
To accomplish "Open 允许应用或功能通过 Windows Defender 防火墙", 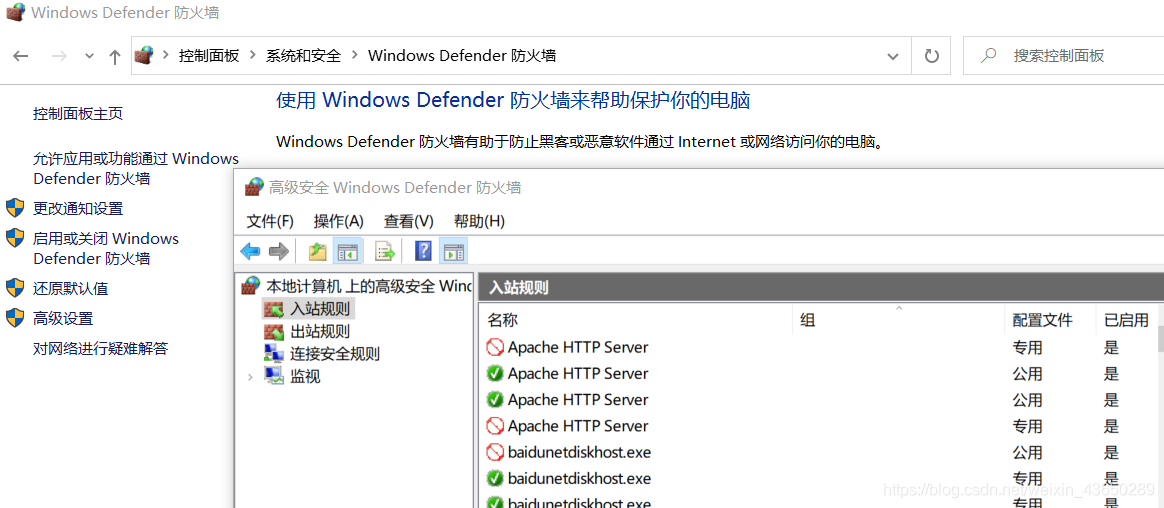I will tap(136, 169).
